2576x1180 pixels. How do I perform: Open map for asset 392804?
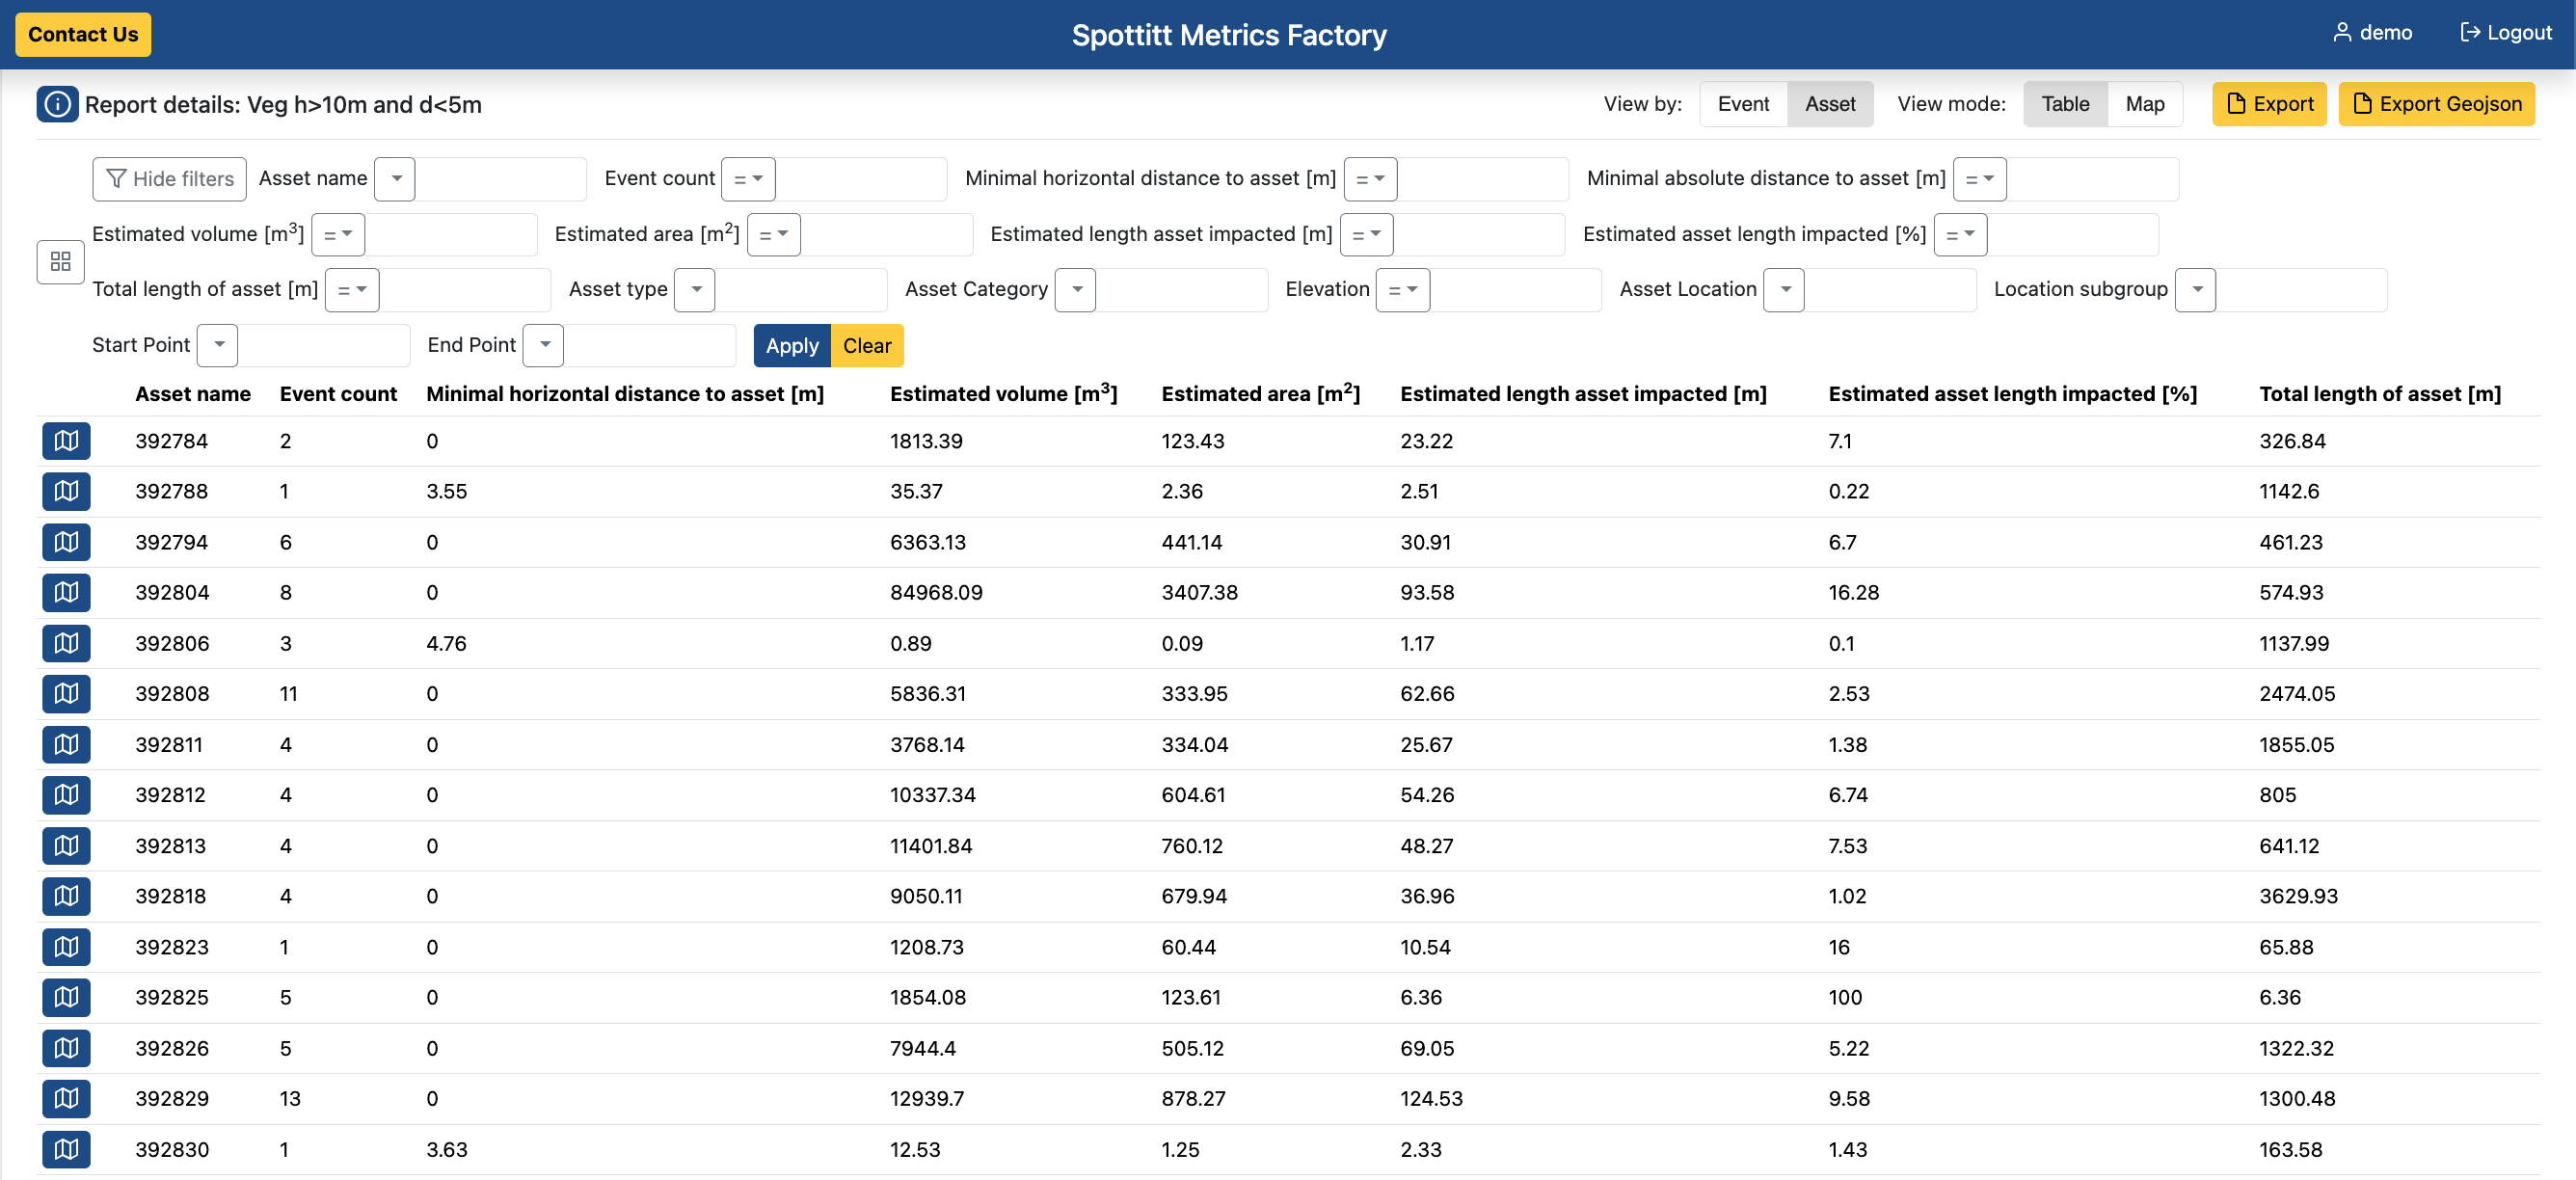click(66, 592)
